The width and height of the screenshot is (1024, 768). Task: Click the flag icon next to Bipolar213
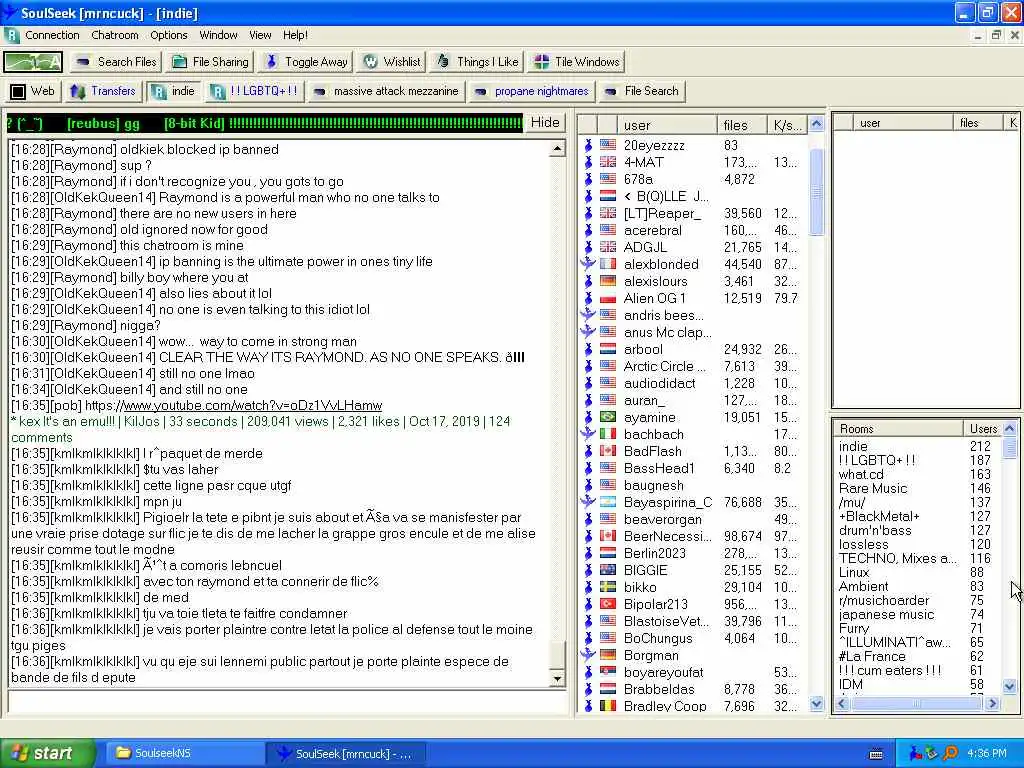pyautogui.click(x=608, y=603)
